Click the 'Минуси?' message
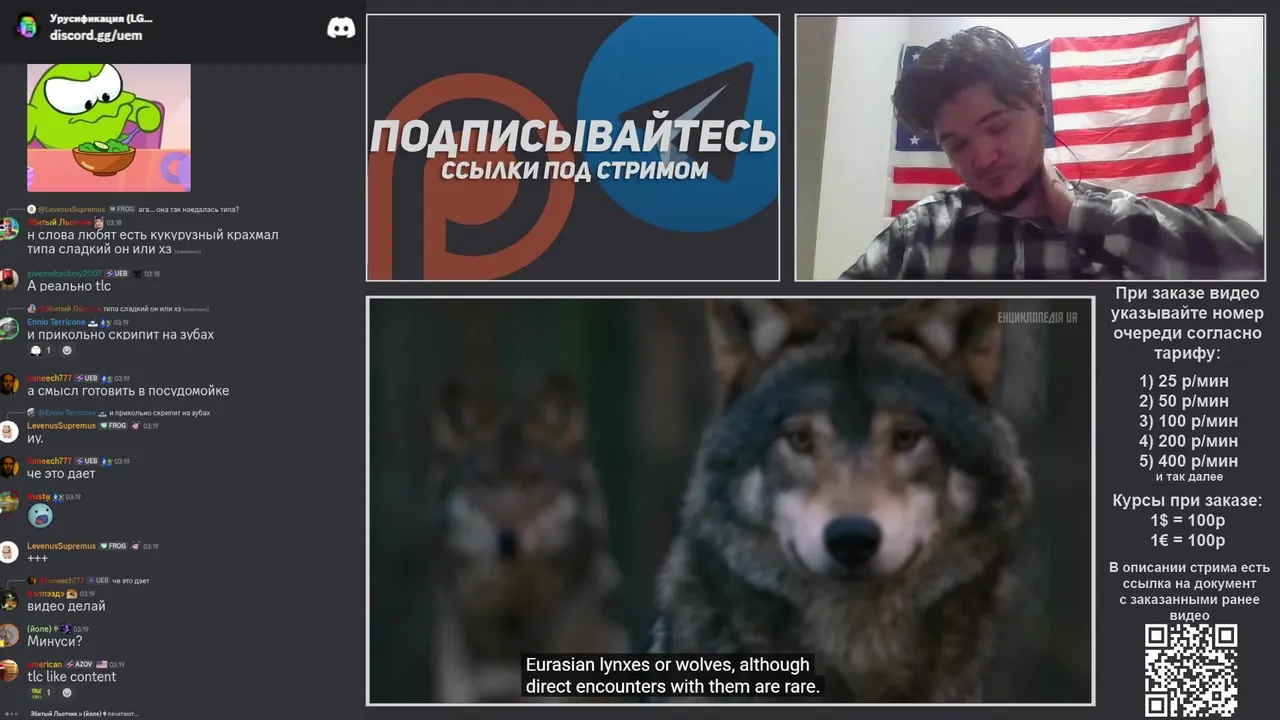Image resolution: width=1280 pixels, height=720 pixels. point(55,641)
